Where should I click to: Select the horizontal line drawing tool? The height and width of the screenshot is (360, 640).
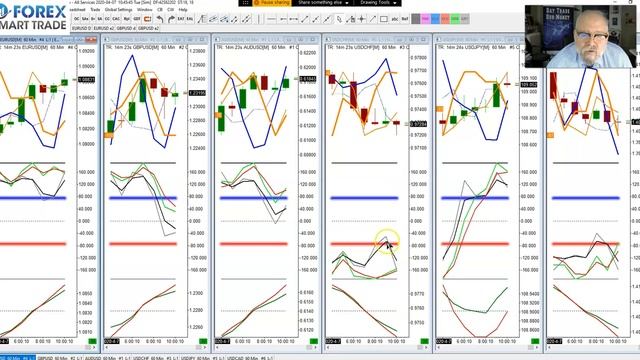point(271,19)
